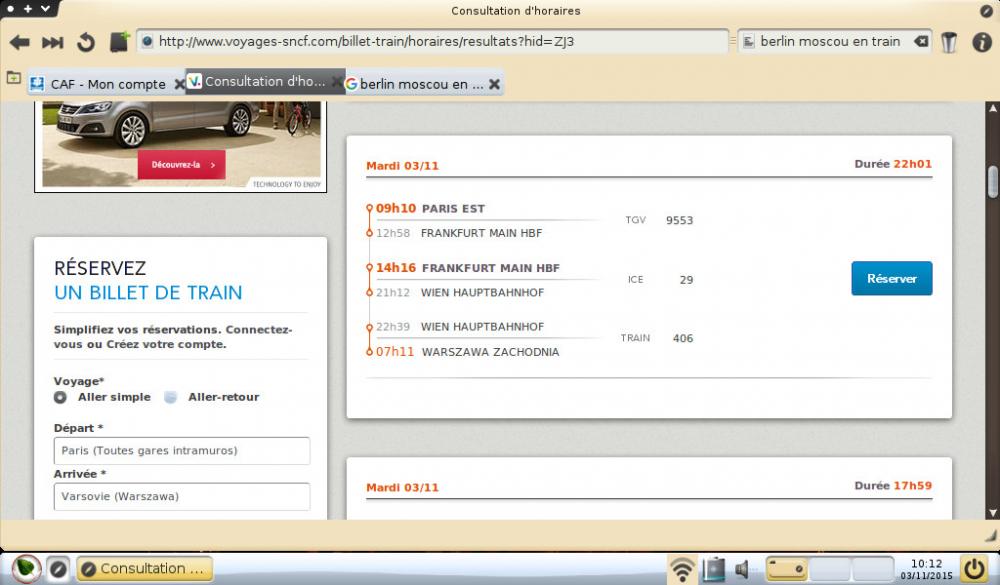Screen dimensions: 1000x585
Task: Reload the page with the refresh icon
Action: click(x=85, y=42)
